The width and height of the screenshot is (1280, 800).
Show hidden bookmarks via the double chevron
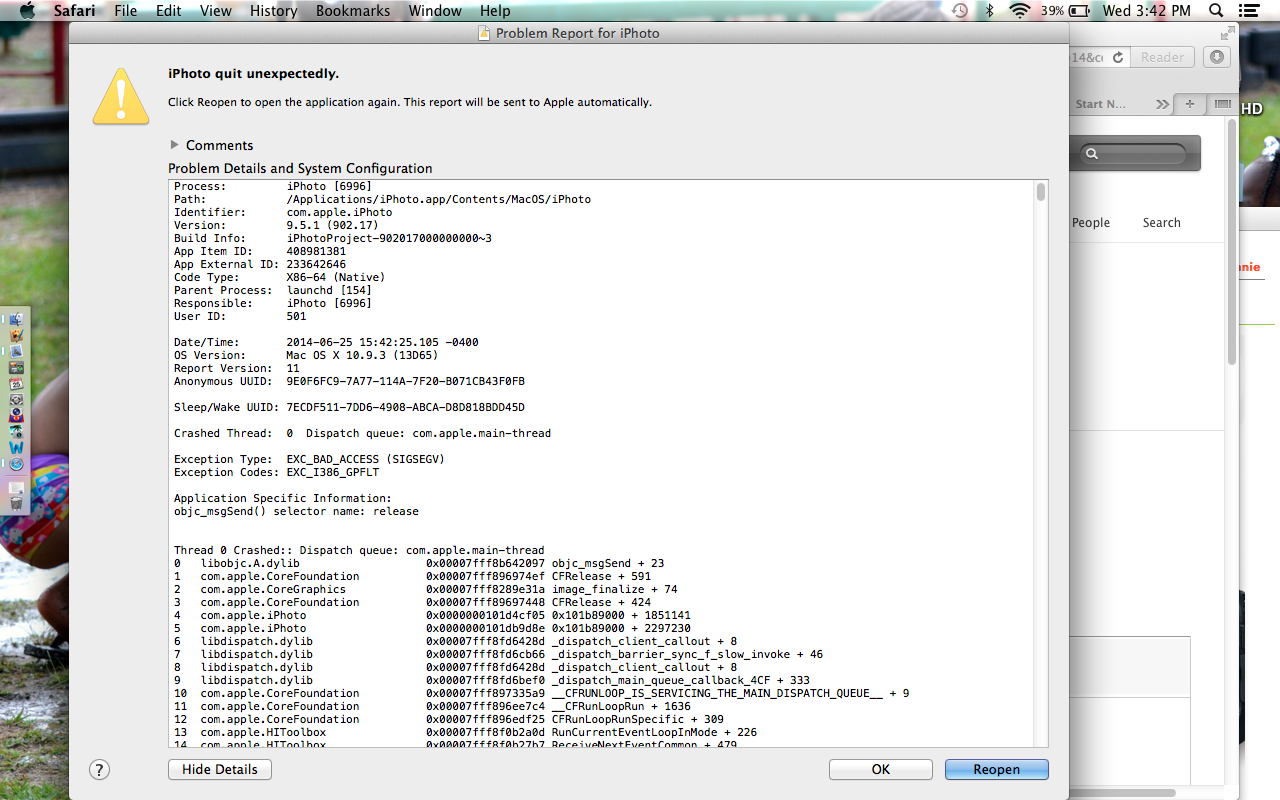coord(1162,104)
